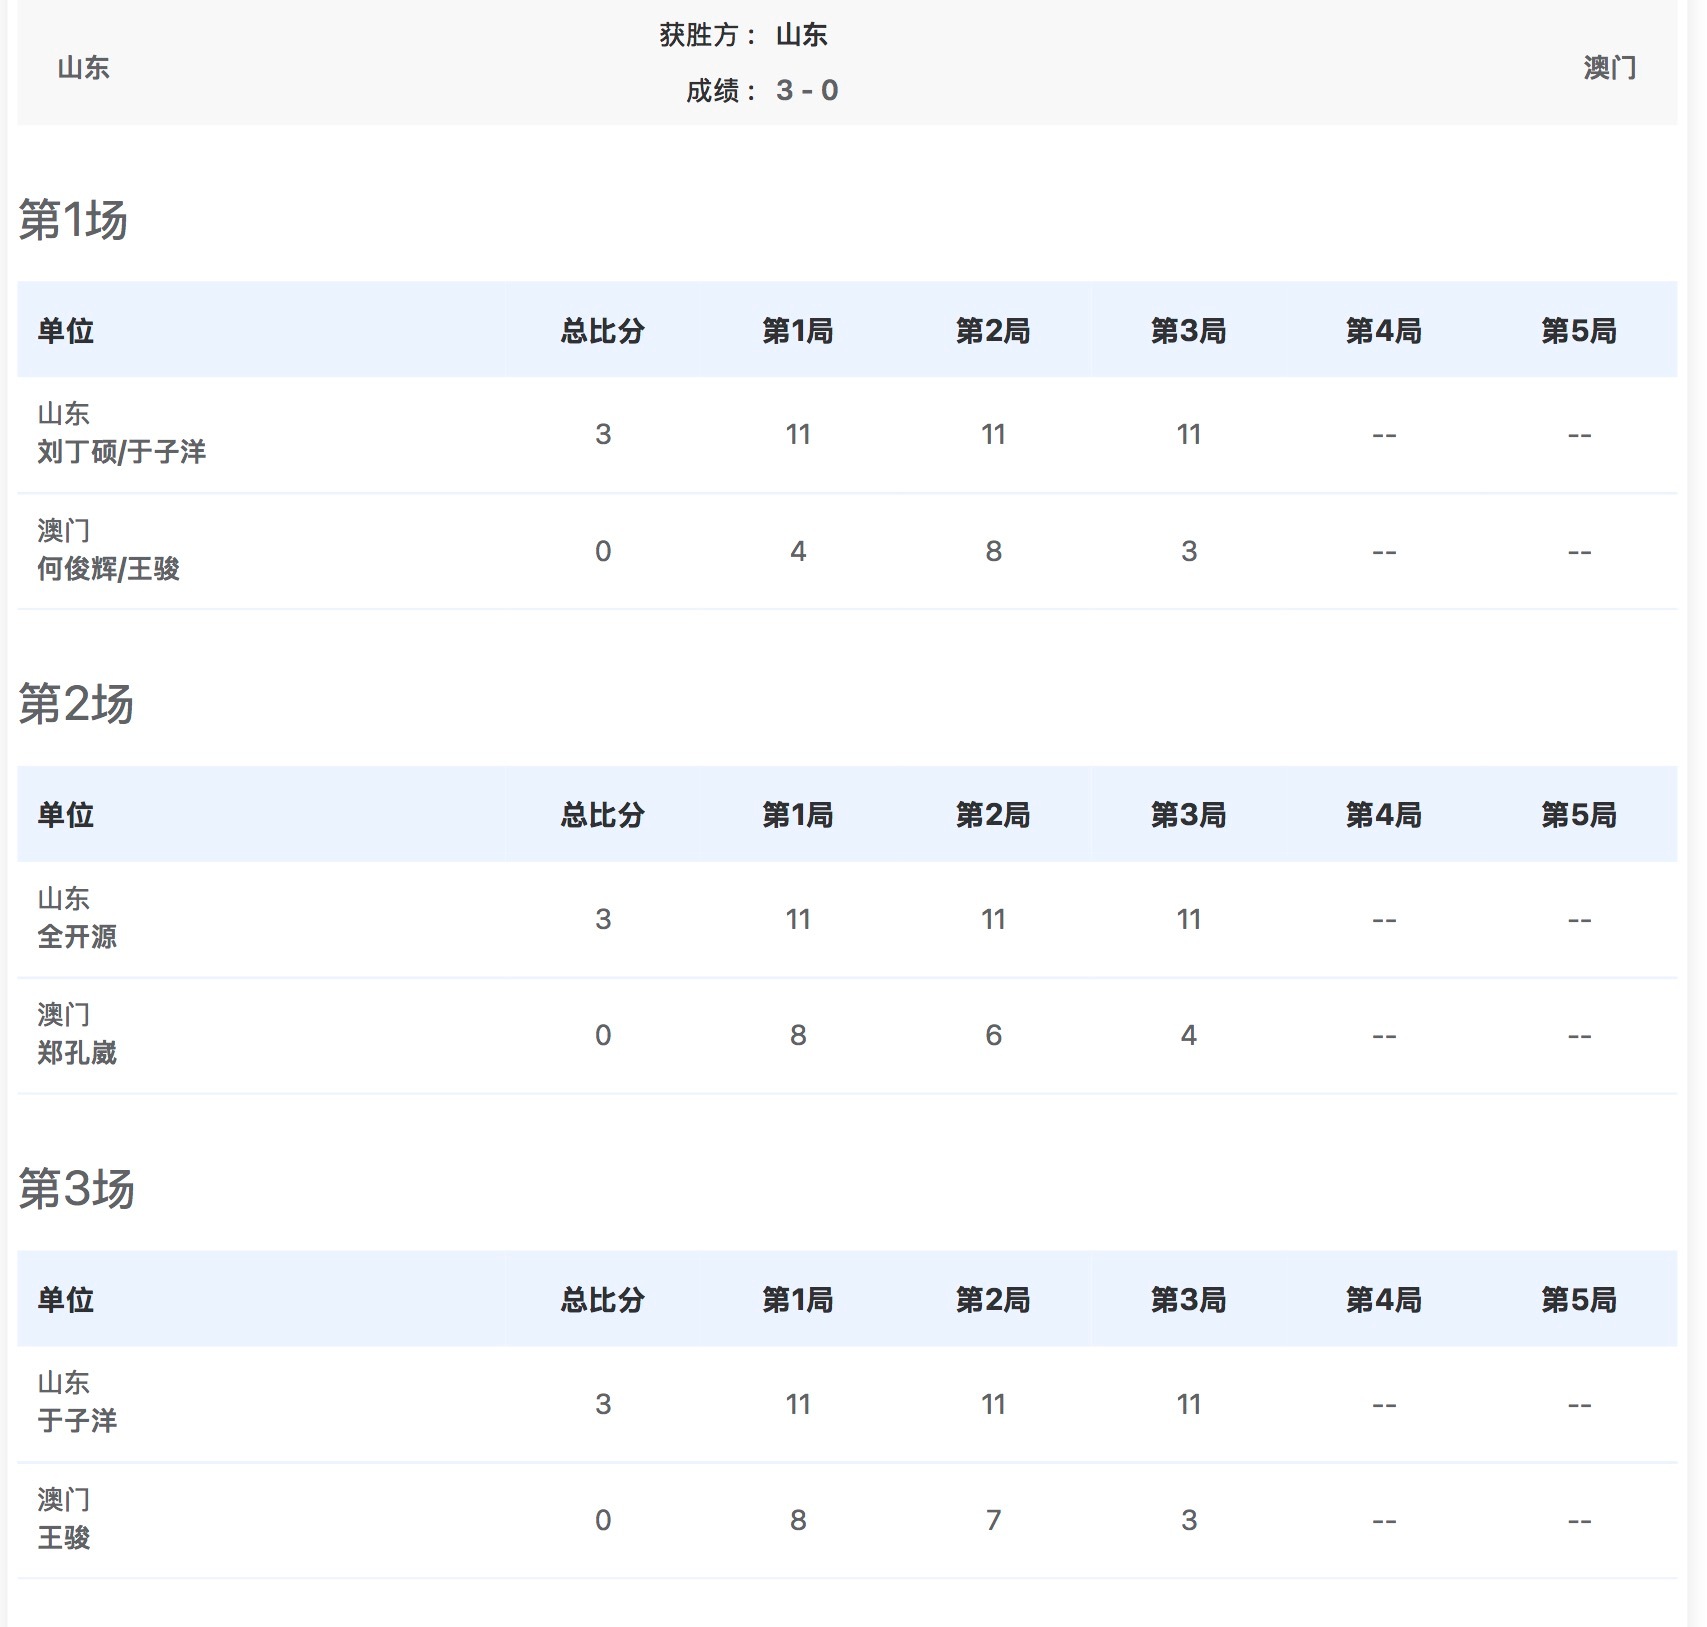
Task: Click 王骏's second game score 7
Action: click(x=993, y=1520)
